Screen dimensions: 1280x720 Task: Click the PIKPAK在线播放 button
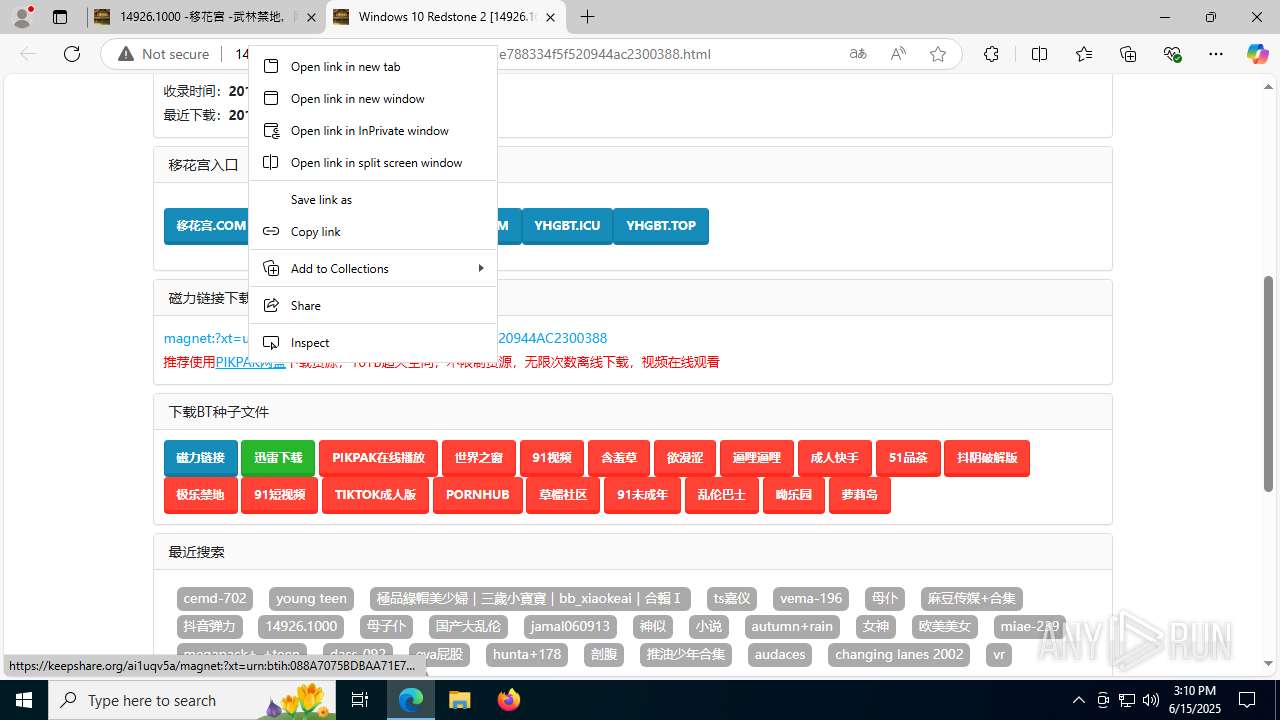tap(379, 458)
